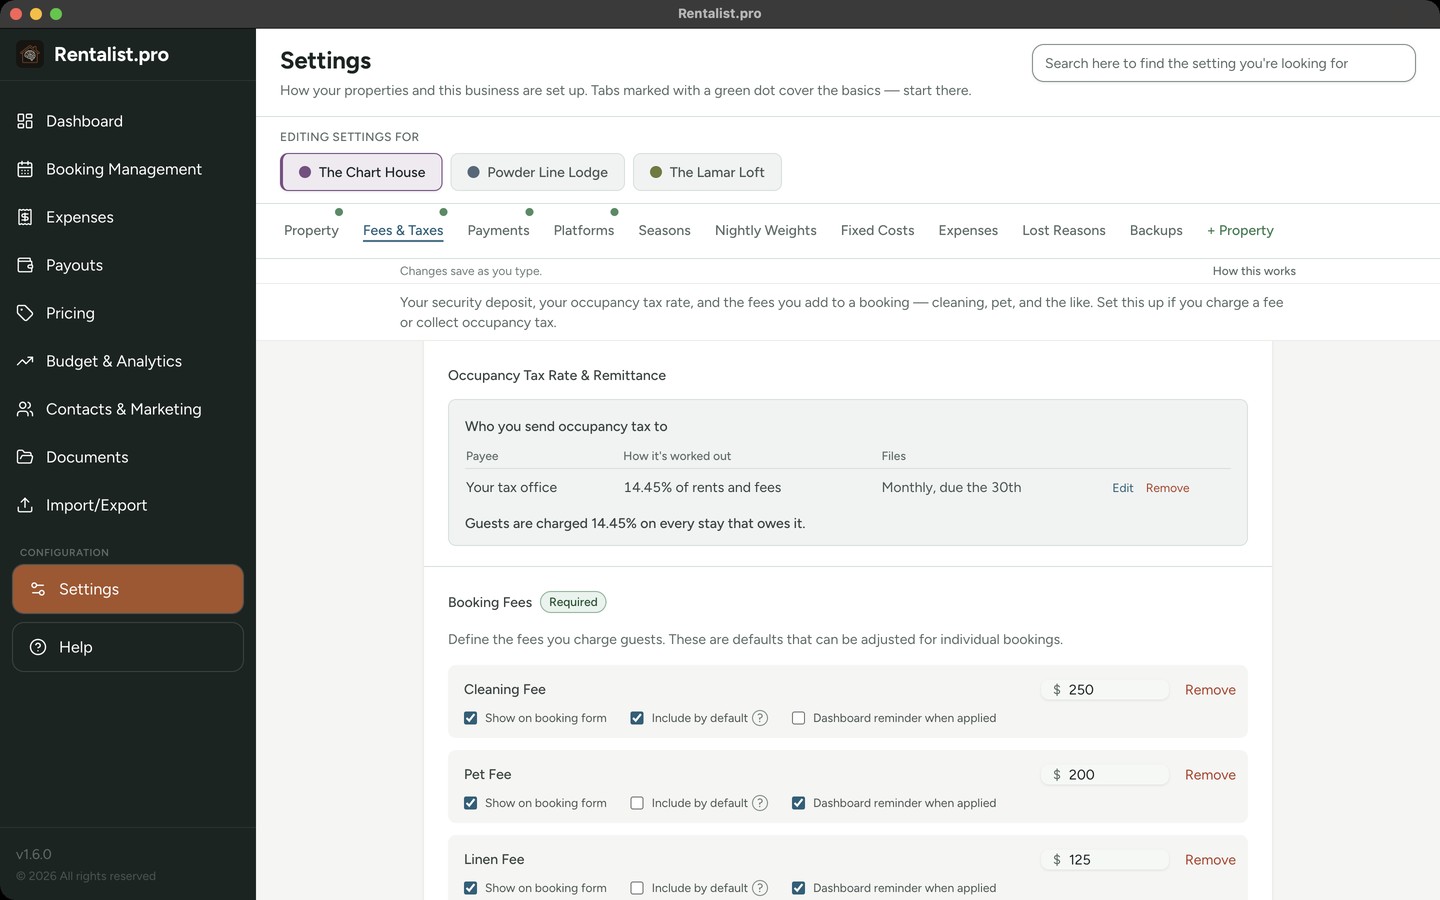1440x900 pixels.
Task: Click the Import/Export upload icon
Action: point(25,505)
